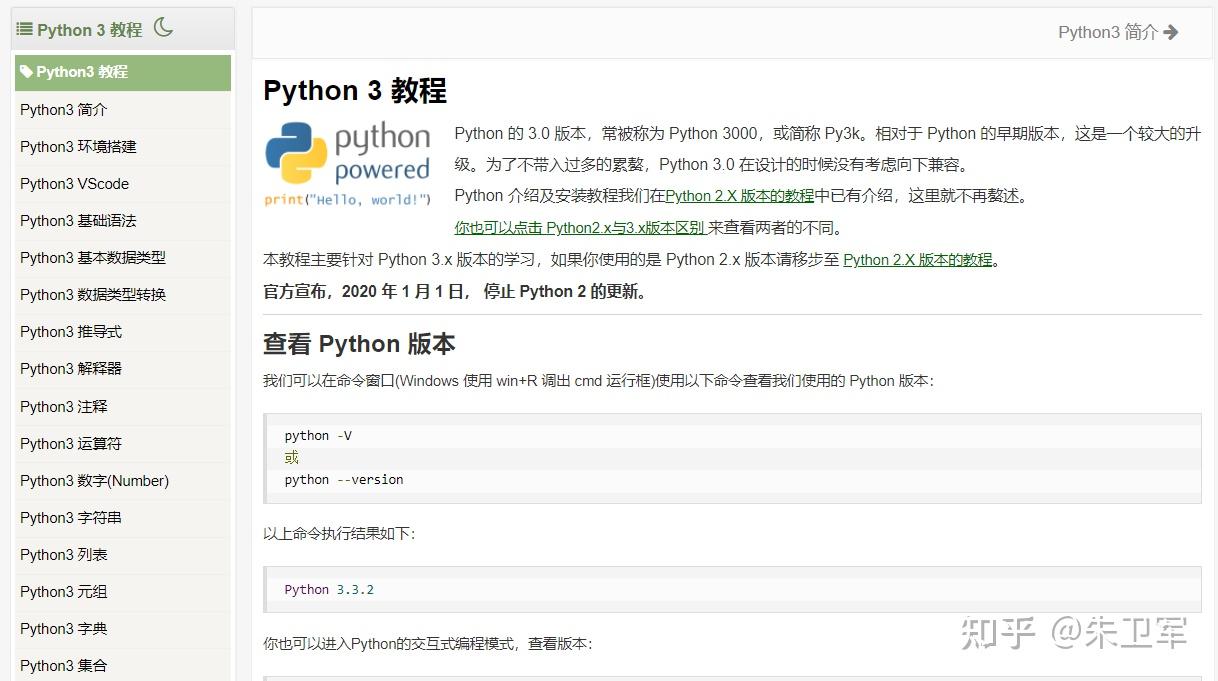Select Python3 VScode sidebar entry

click(74, 183)
